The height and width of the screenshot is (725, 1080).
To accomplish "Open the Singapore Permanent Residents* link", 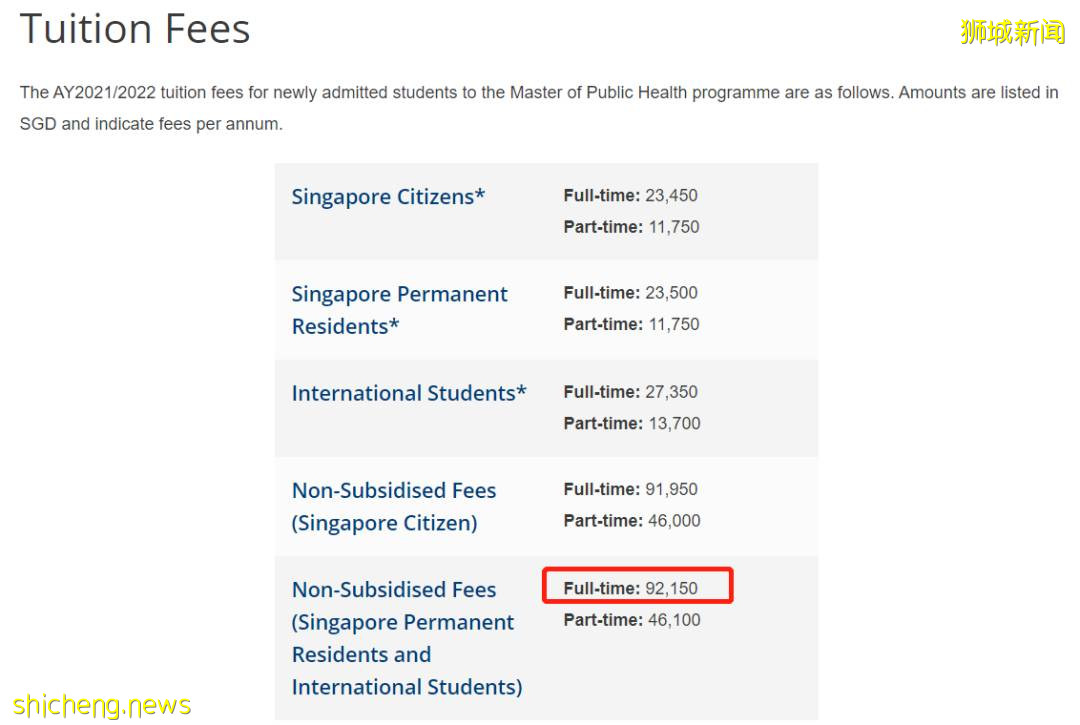I will pyautogui.click(x=399, y=310).
